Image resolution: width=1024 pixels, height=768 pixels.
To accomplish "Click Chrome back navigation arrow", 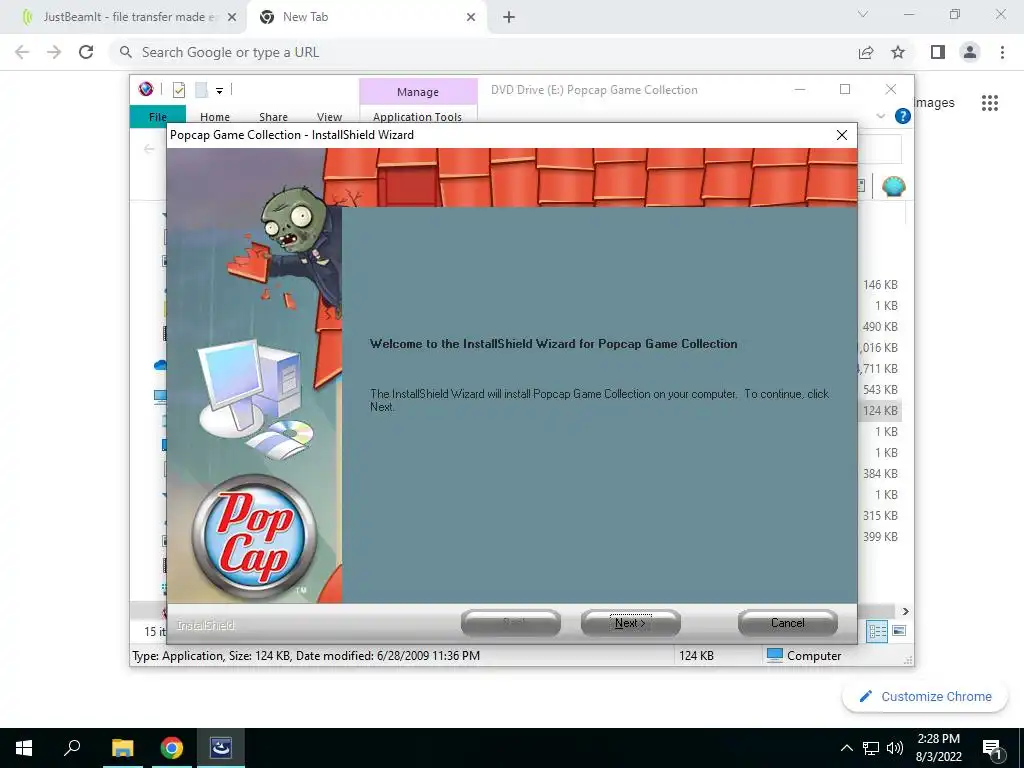I will (22, 52).
